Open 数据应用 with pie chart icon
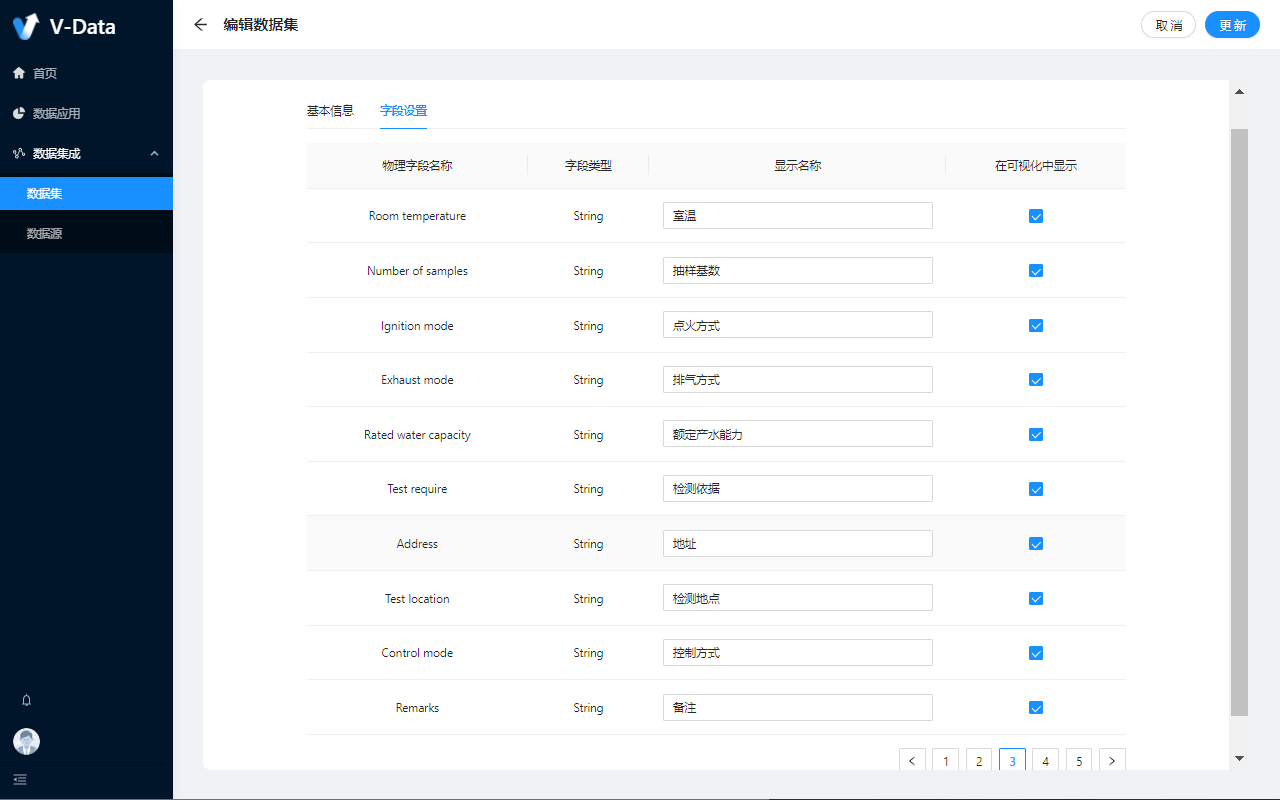This screenshot has width=1280, height=800. pos(19,113)
